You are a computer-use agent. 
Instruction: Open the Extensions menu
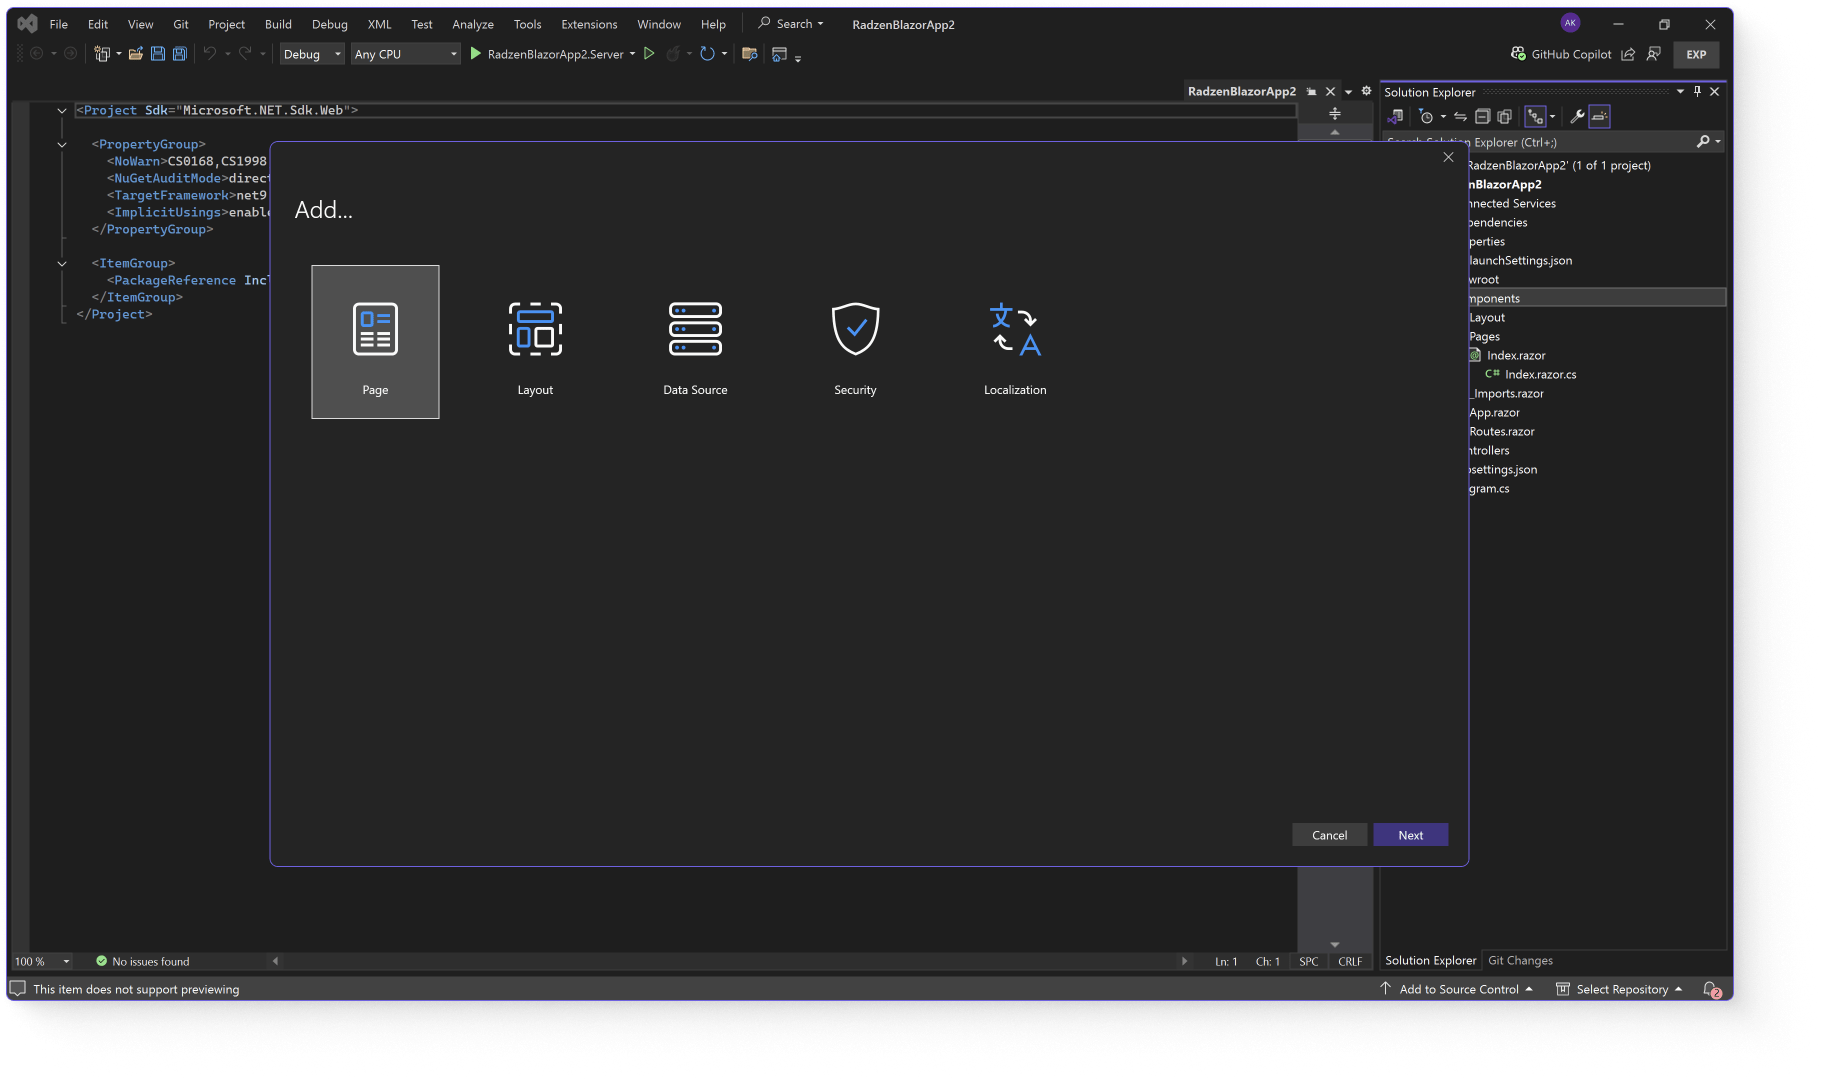coord(589,24)
